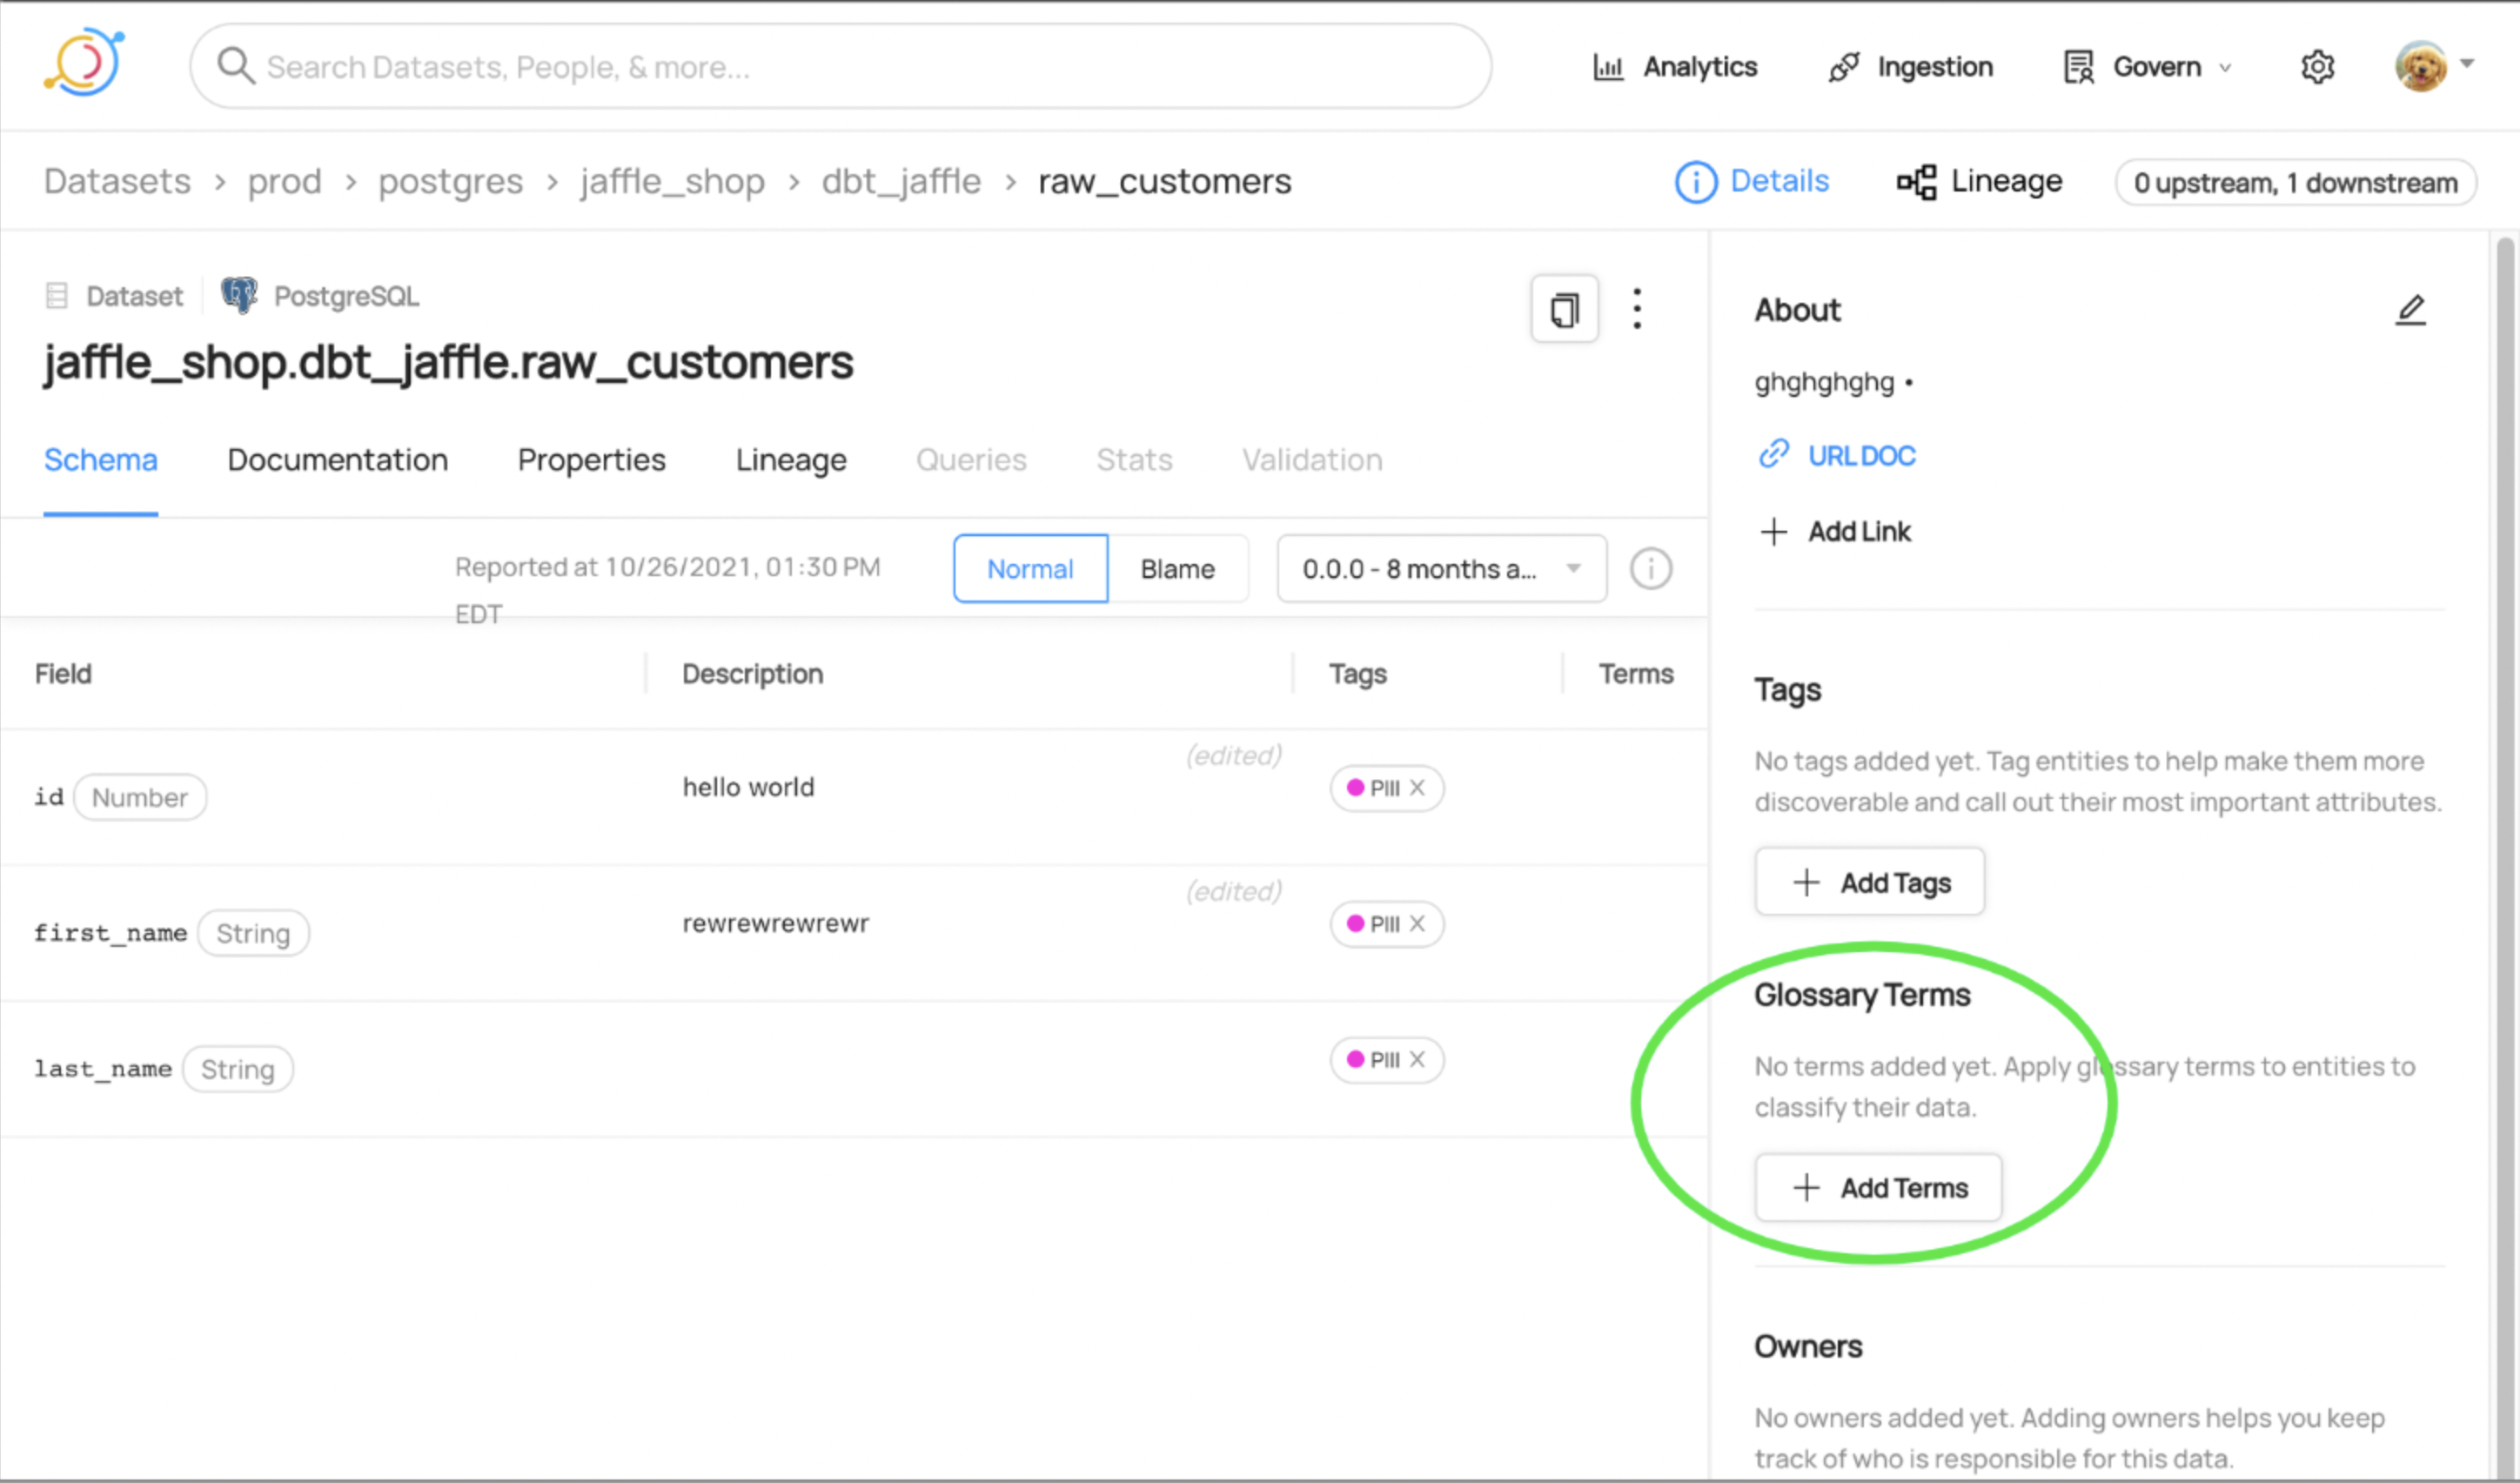The width and height of the screenshot is (2520, 1483).
Task: Switch to Lineage view in header
Action: 1980,181
